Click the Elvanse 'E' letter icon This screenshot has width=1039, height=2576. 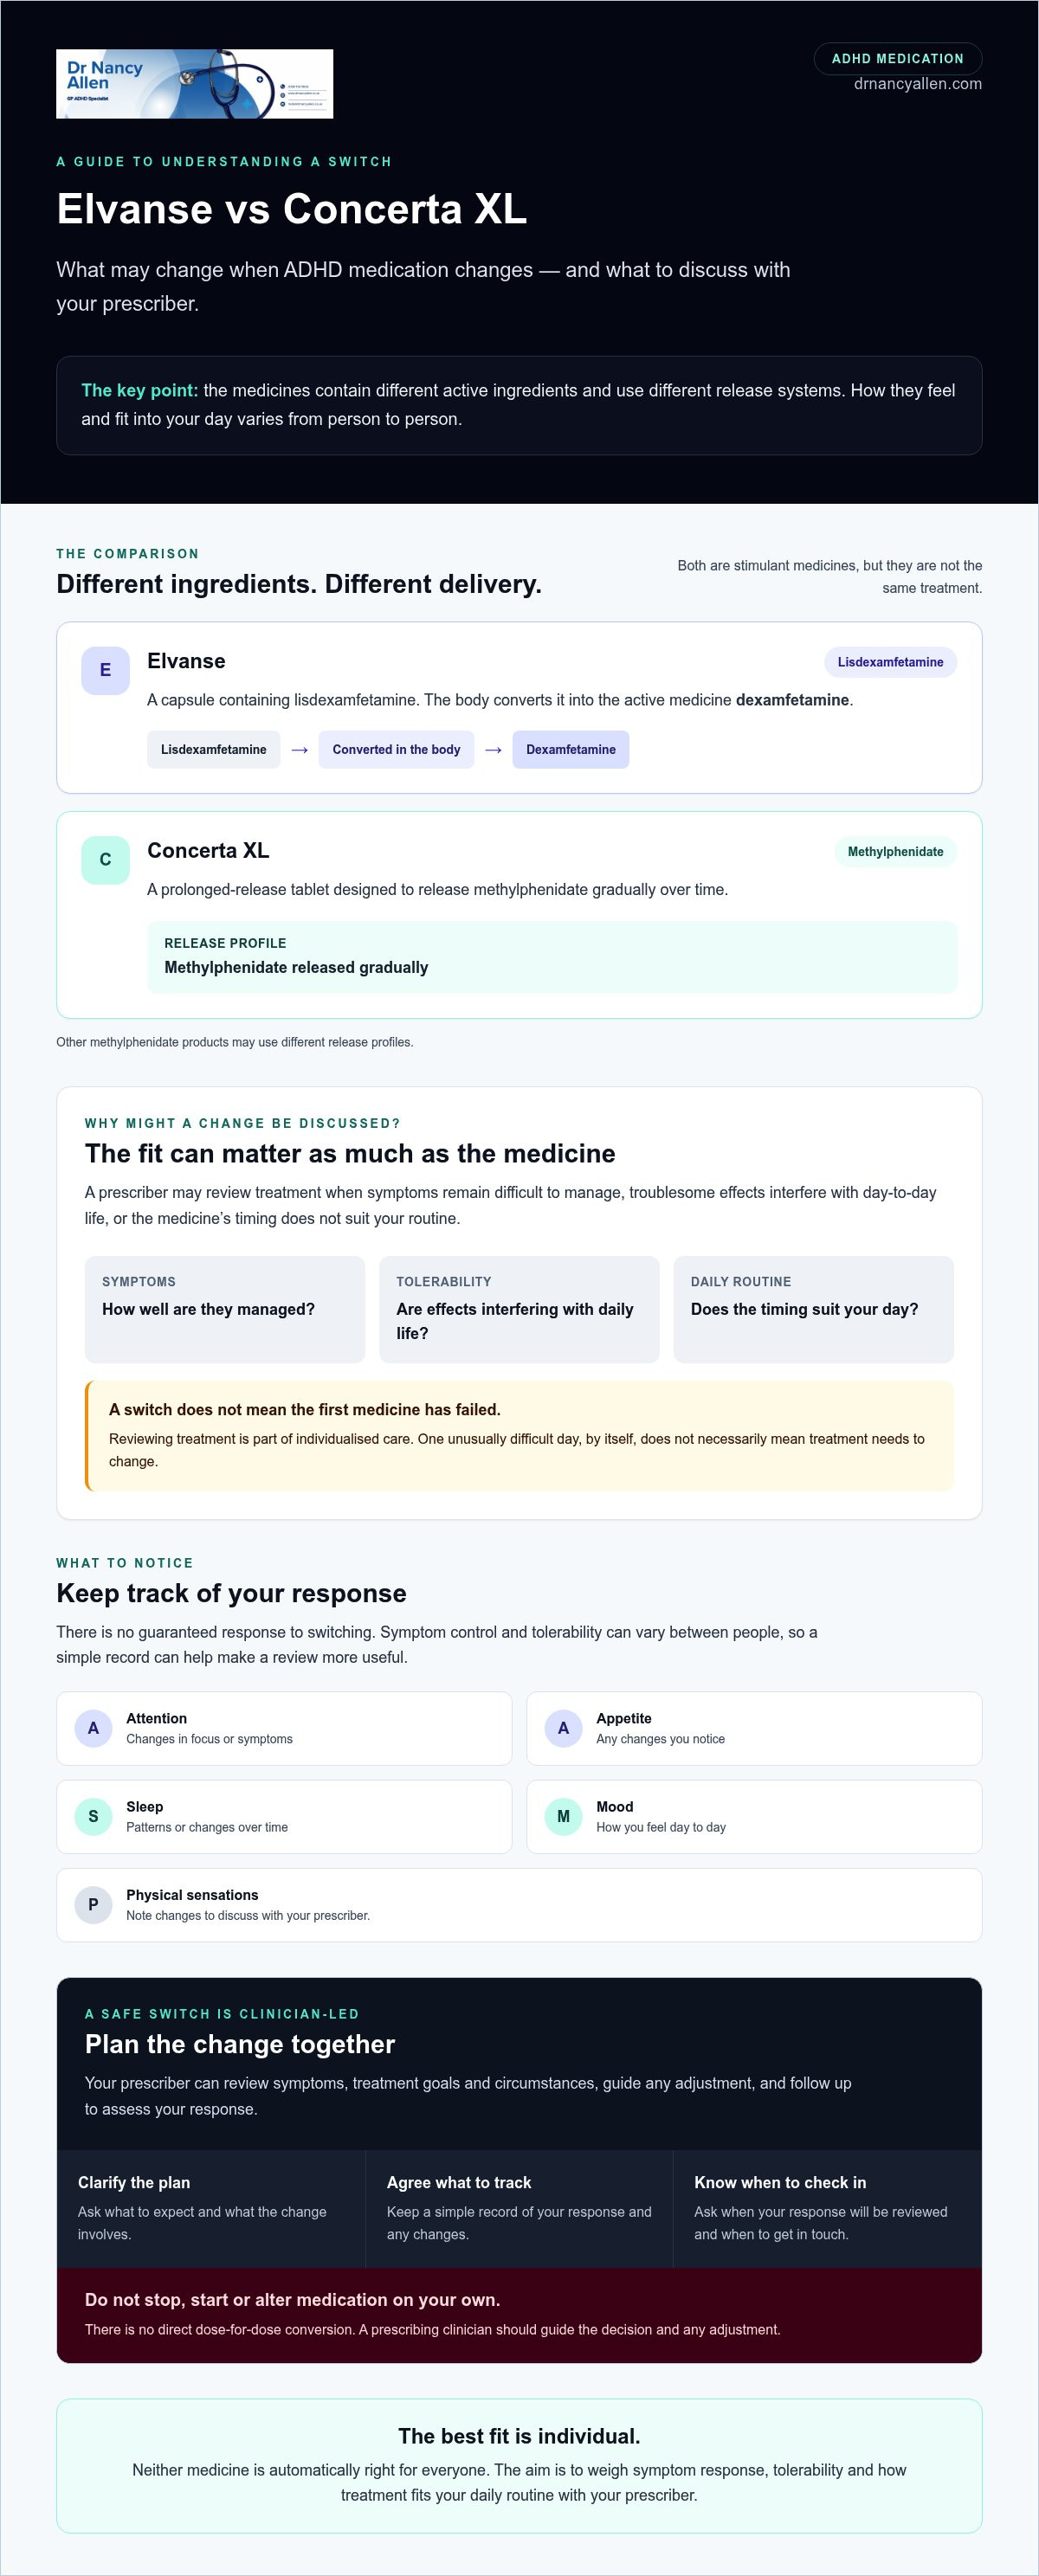click(105, 670)
